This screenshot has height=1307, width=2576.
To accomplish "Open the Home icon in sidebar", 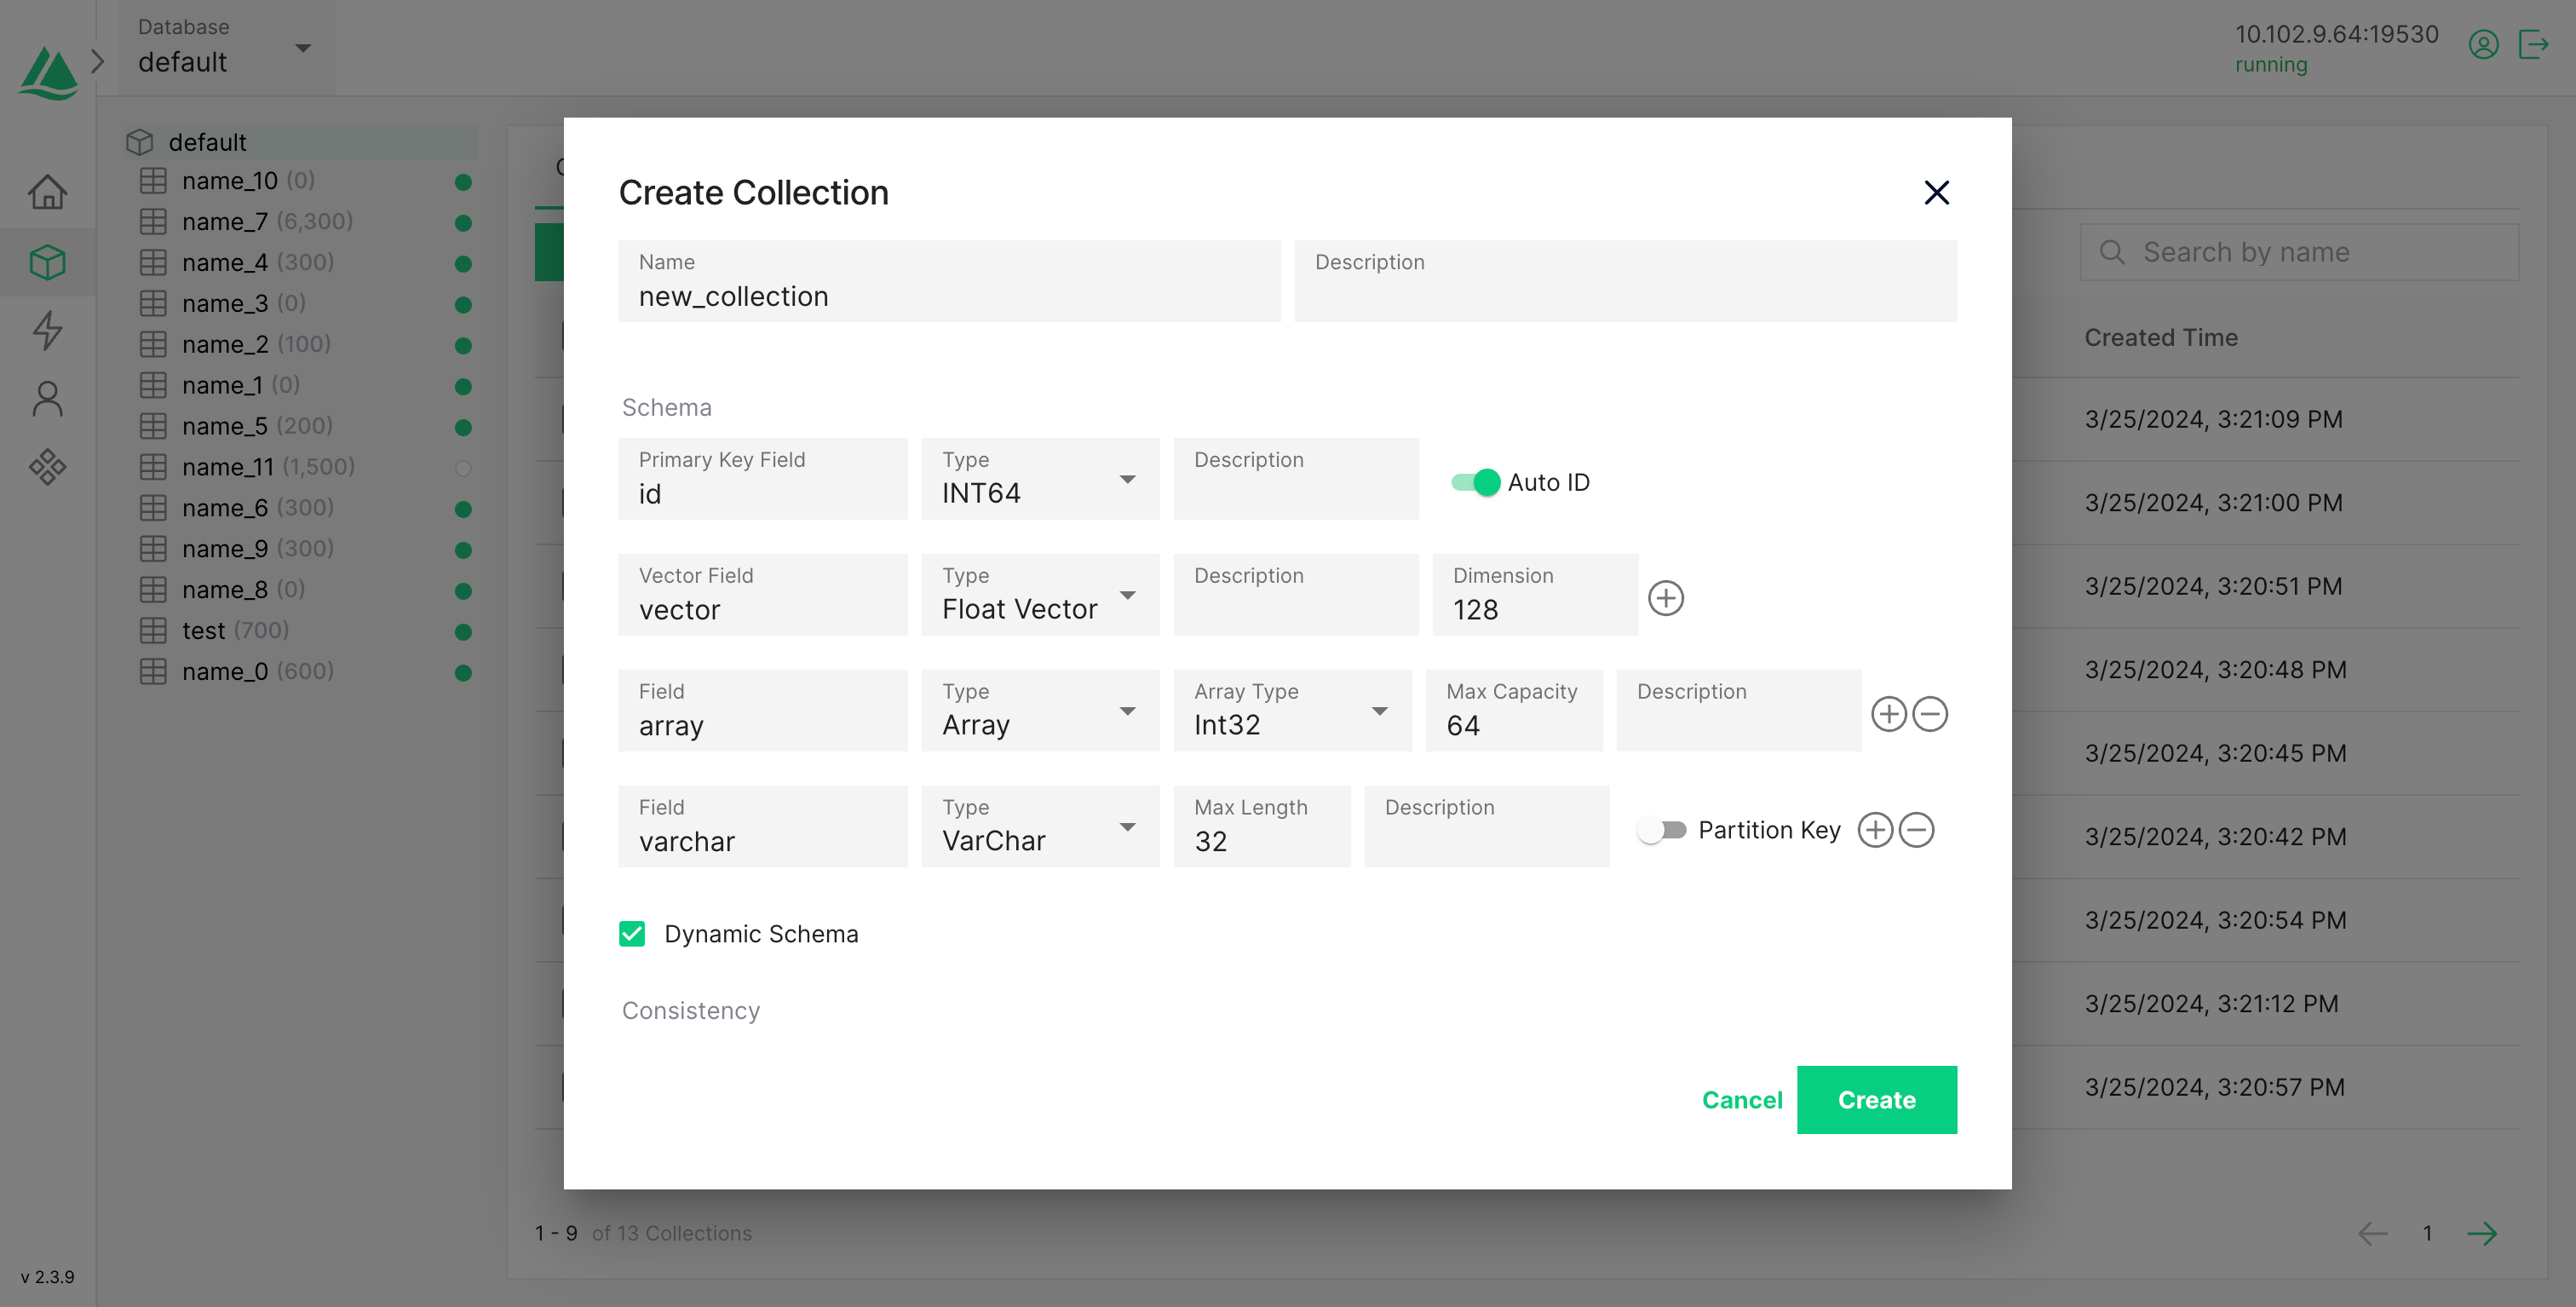I will click(47, 192).
